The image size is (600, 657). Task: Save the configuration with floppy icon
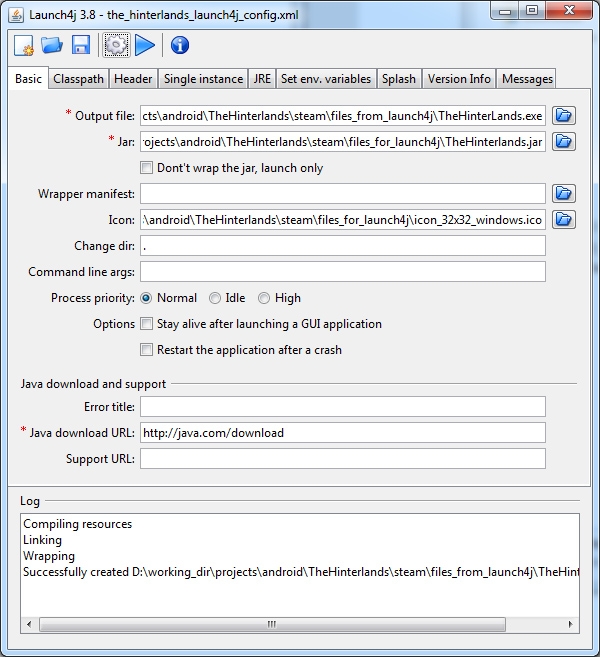click(x=81, y=45)
